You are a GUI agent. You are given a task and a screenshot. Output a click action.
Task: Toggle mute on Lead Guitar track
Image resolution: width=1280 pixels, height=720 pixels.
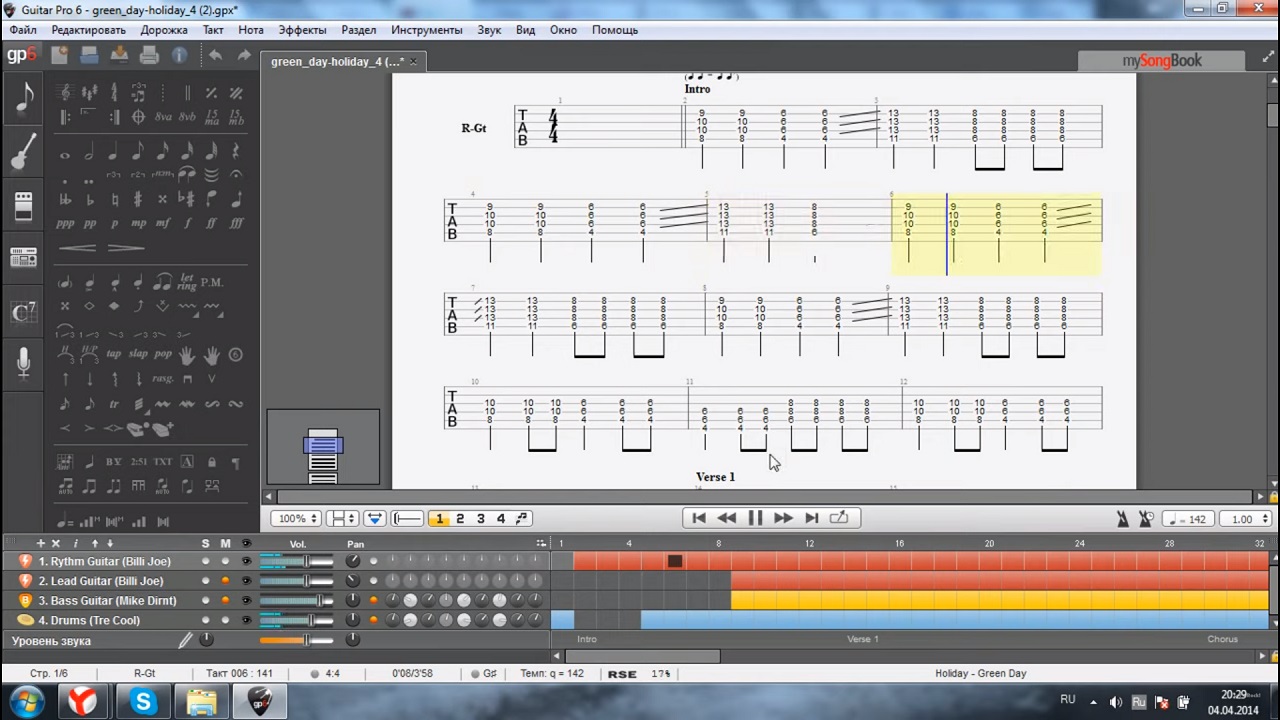pos(225,581)
